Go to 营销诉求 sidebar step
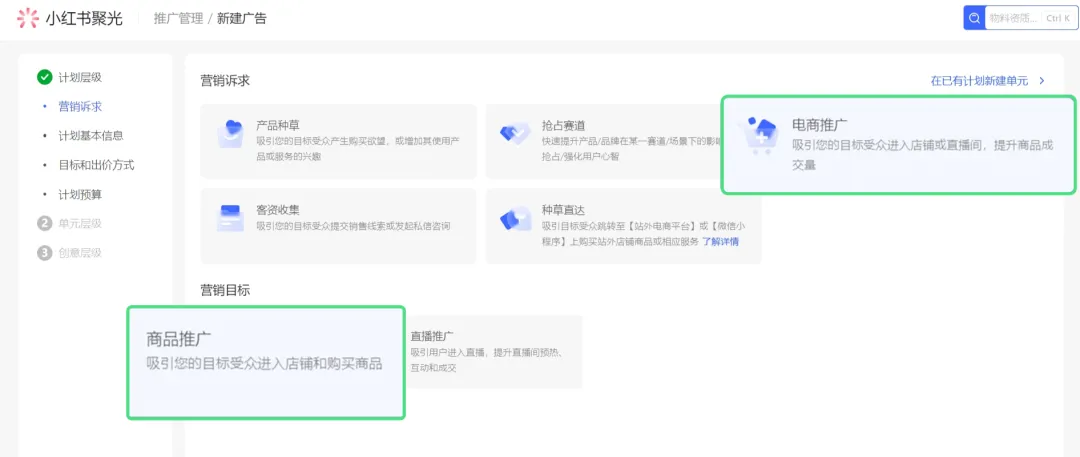The height and width of the screenshot is (457, 1080). click(80, 107)
